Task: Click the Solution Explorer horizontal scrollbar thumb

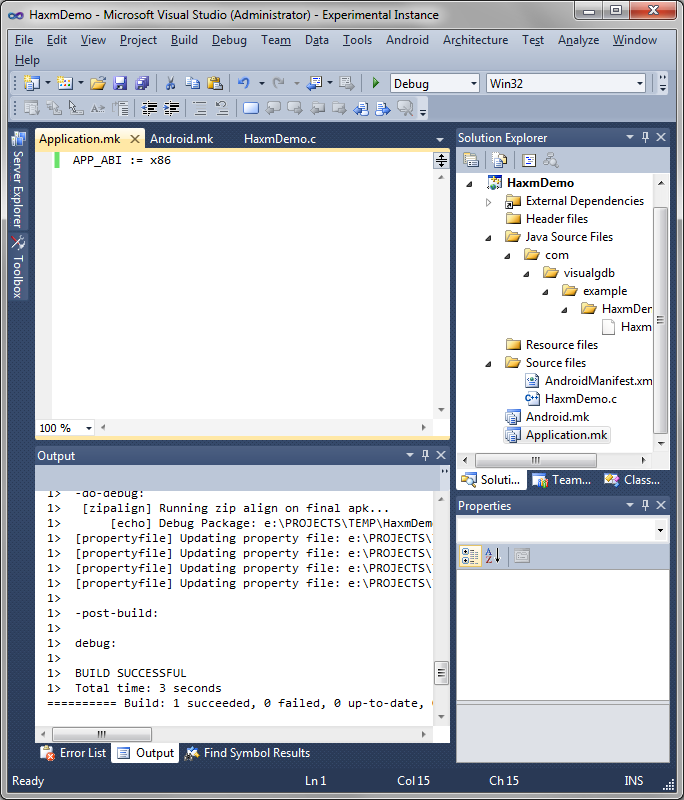Action: click(x=536, y=460)
